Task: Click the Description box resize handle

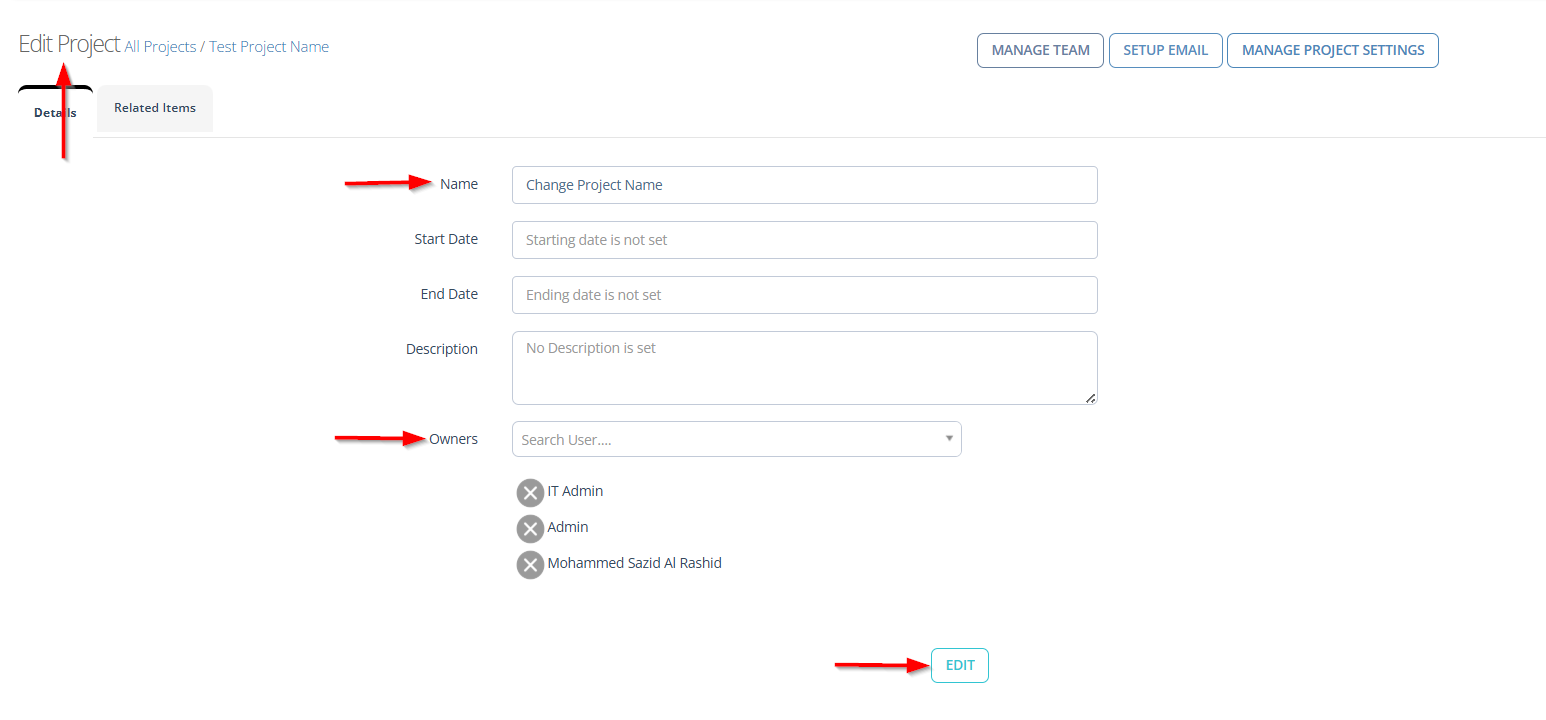Action: (x=1090, y=397)
